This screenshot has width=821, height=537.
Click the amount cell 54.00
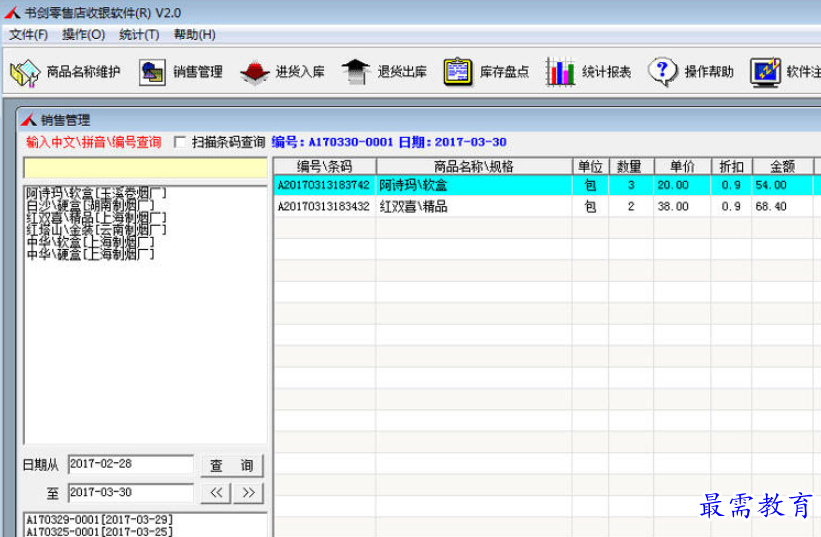tap(782, 185)
